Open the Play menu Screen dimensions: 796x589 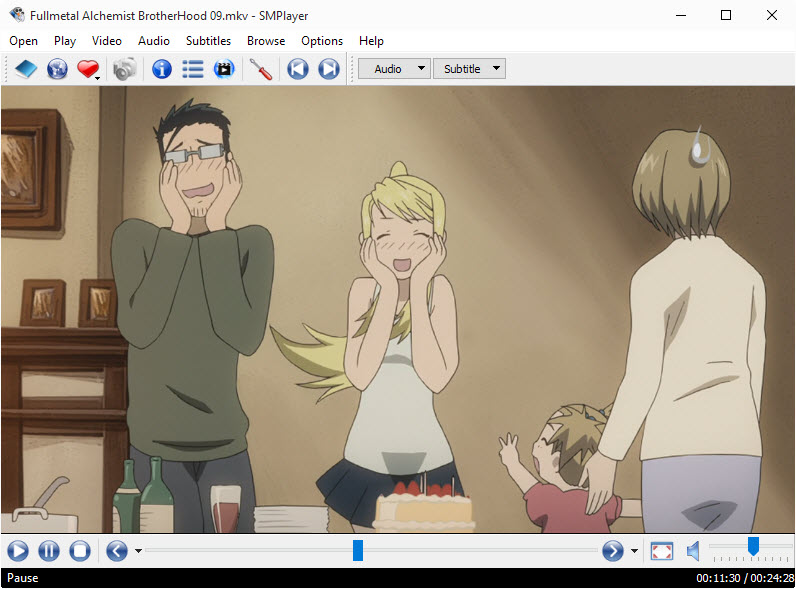65,41
